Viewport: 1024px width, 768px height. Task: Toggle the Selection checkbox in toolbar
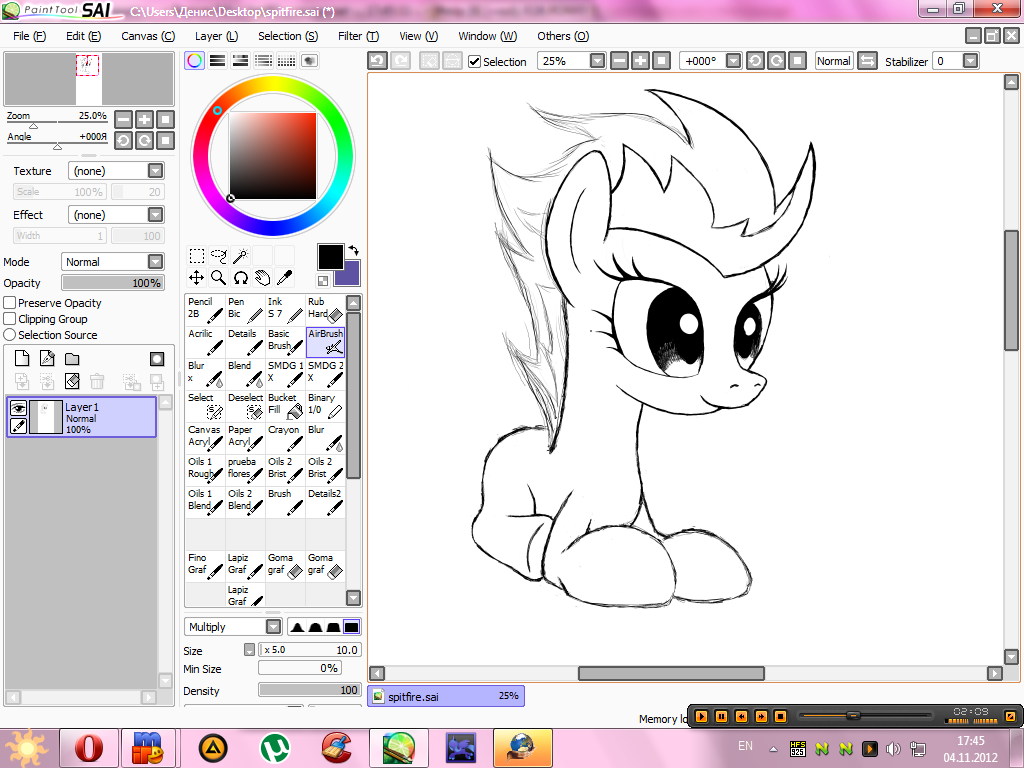coord(475,61)
